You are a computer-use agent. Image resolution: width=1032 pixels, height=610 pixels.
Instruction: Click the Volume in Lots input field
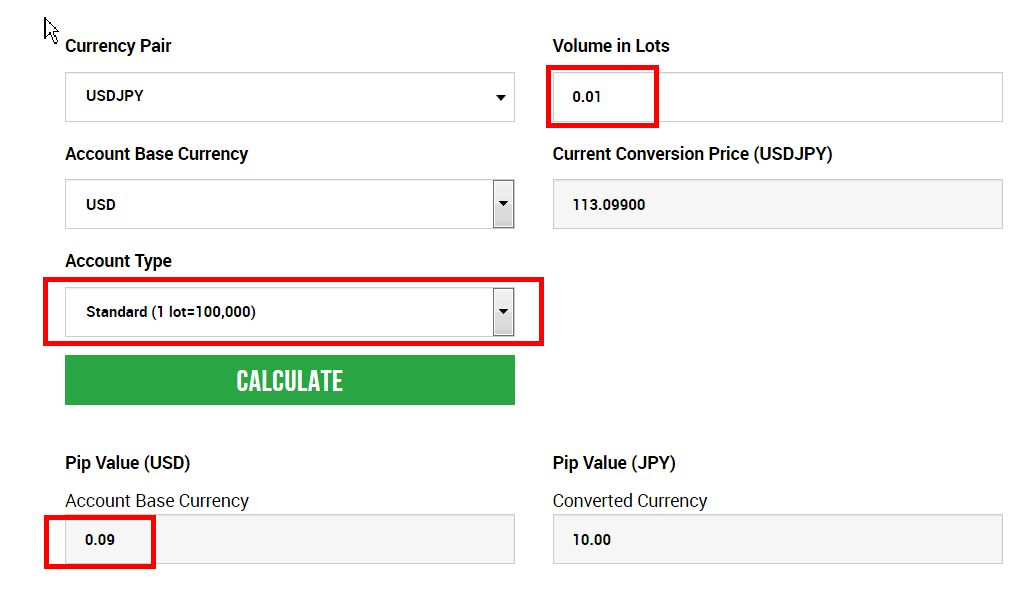tap(776, 97)
